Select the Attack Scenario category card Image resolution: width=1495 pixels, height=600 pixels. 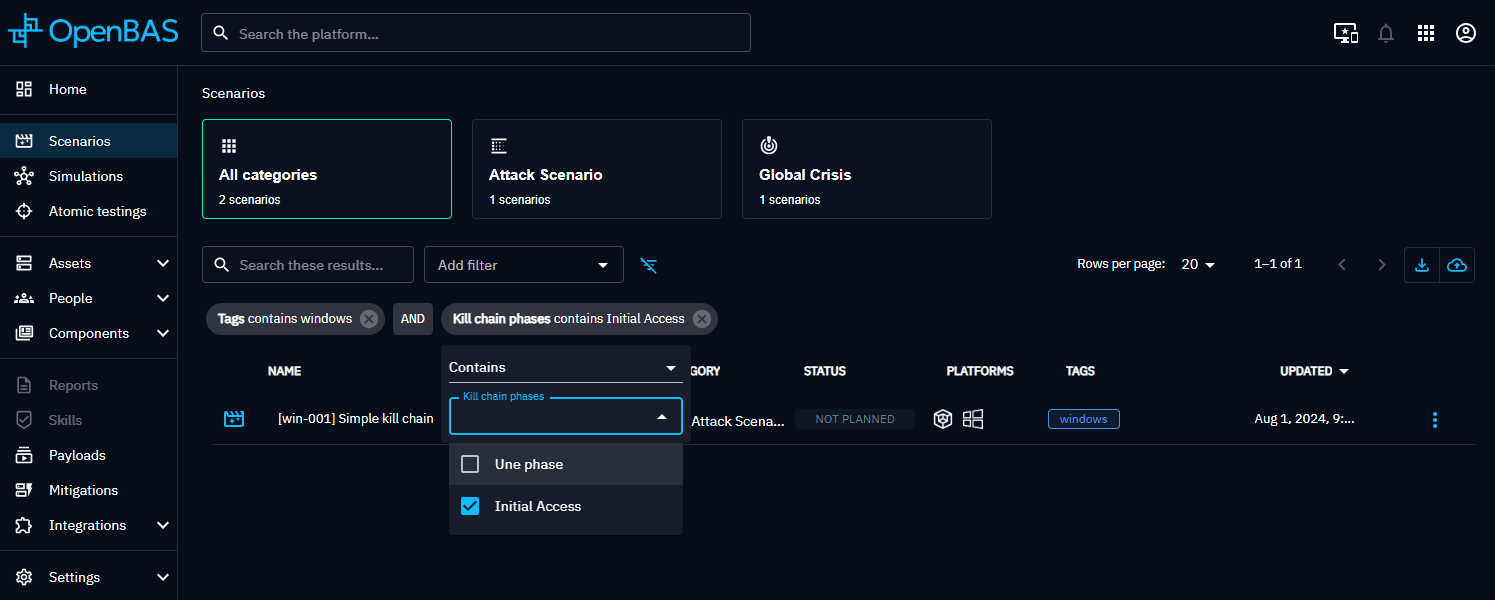pyautogui.click(x=596, y=169)
